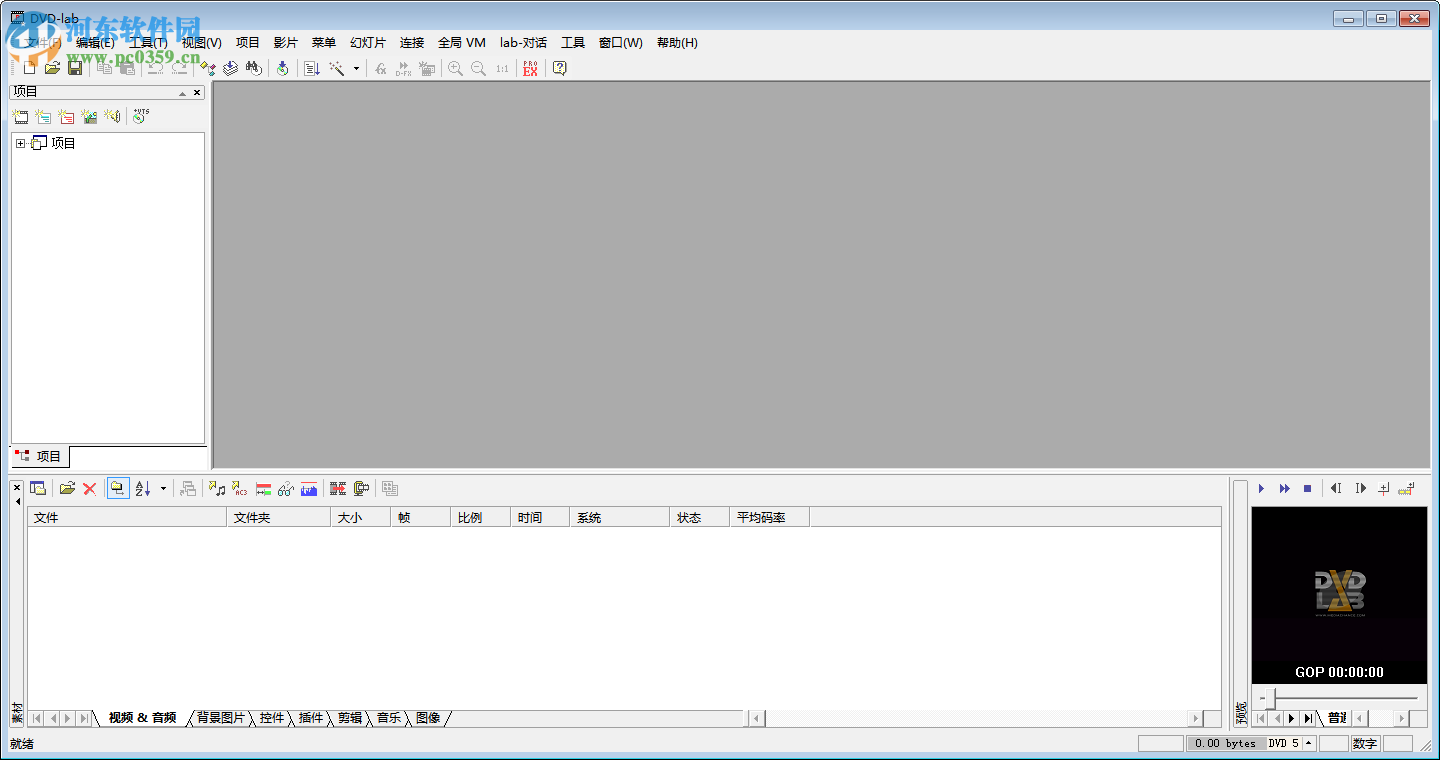Open a project using the folder icon in main toolbar
Viewport: 1440px width, 760px height.
[x=52, y=68]
